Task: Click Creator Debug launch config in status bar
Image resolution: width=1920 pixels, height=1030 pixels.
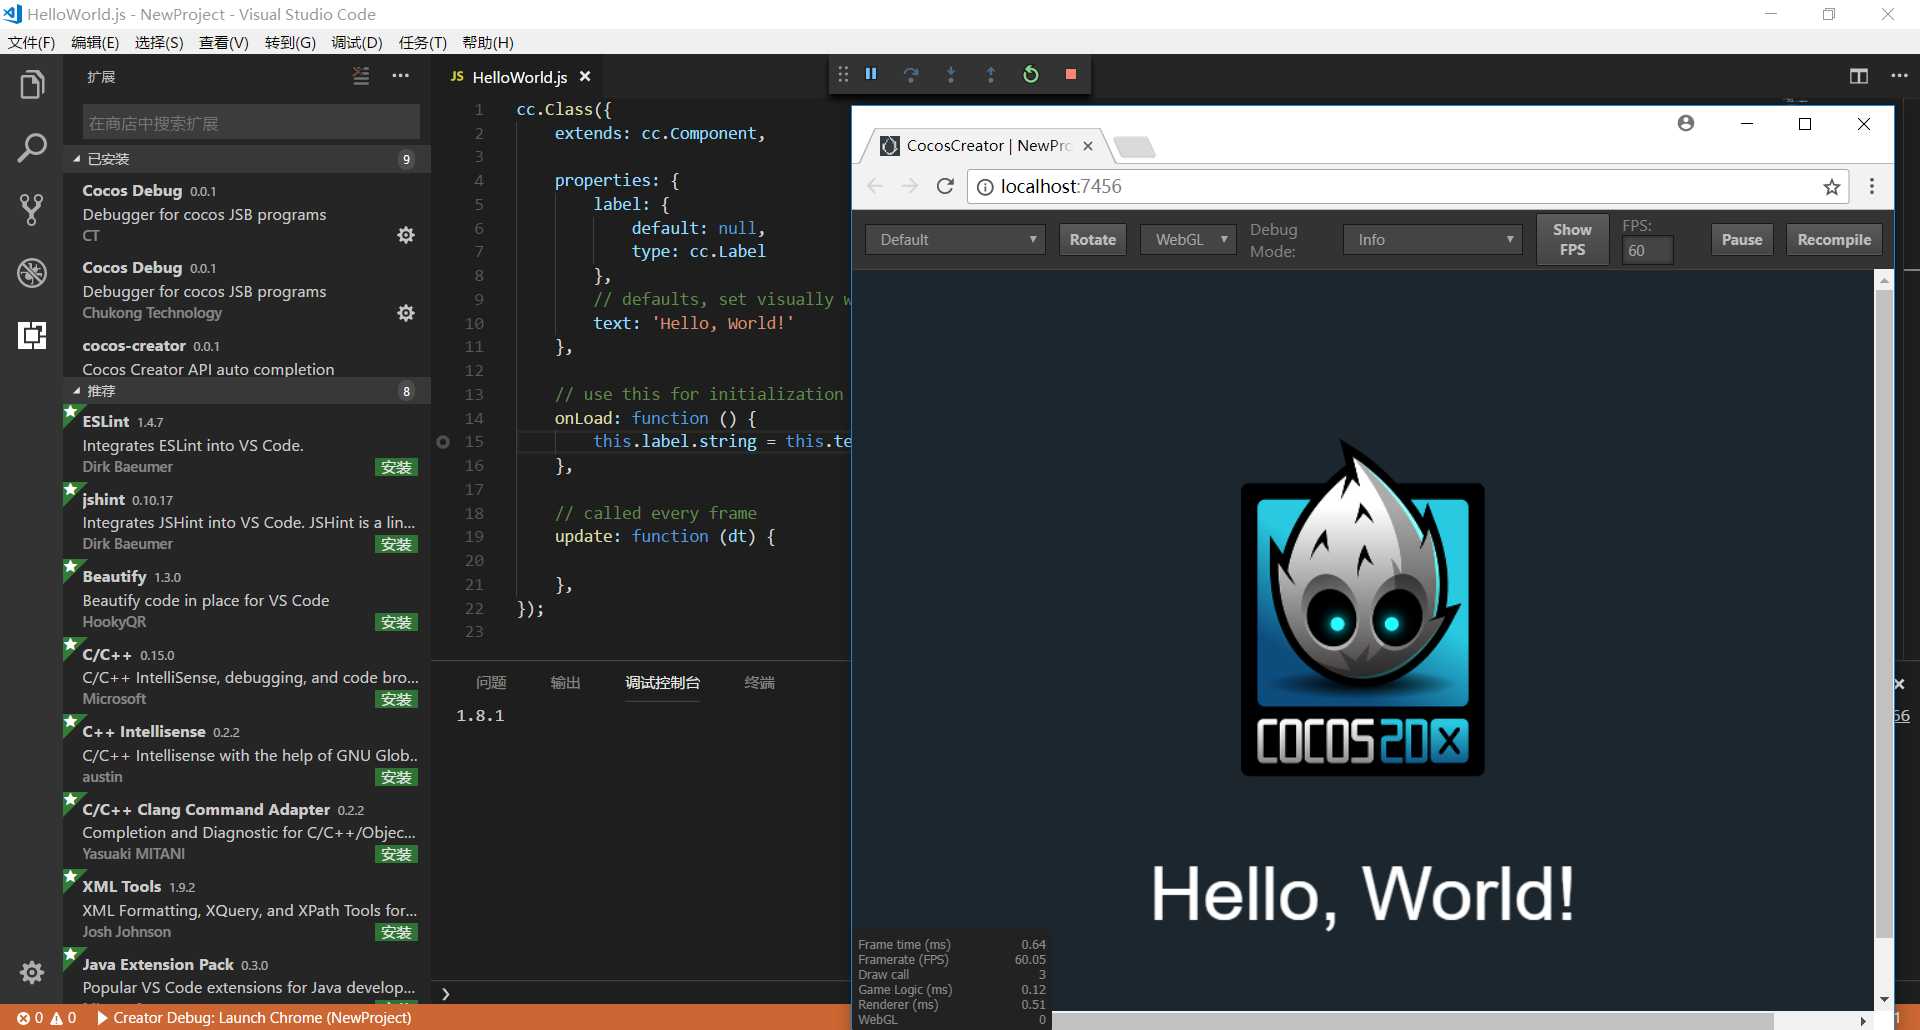Action: tap(254, 1018)
